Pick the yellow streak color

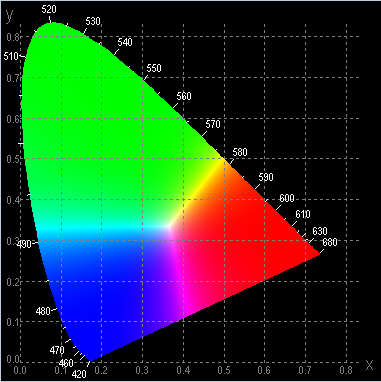pyautogui.click(x=200, y=187)
